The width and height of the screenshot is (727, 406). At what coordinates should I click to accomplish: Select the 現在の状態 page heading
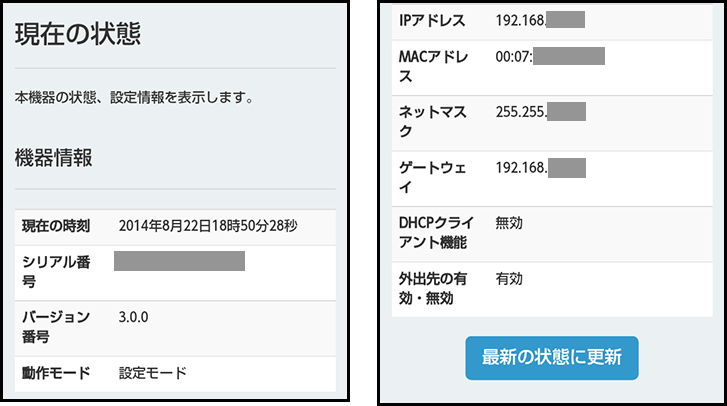(x=78, y=34)
